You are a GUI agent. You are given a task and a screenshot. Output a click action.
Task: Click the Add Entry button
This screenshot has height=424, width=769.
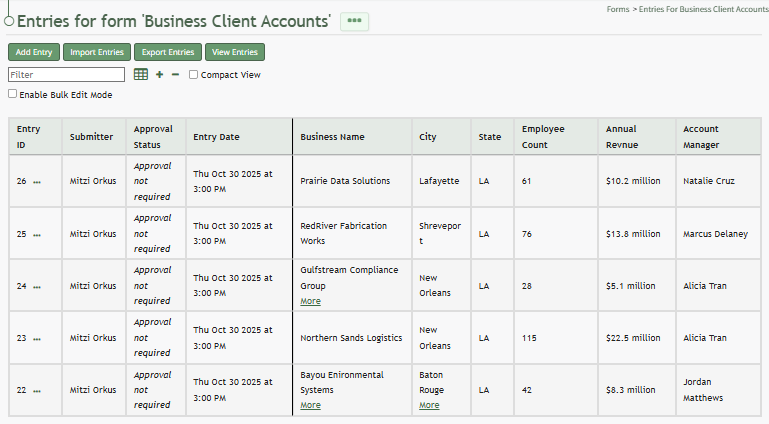(34, 52)
